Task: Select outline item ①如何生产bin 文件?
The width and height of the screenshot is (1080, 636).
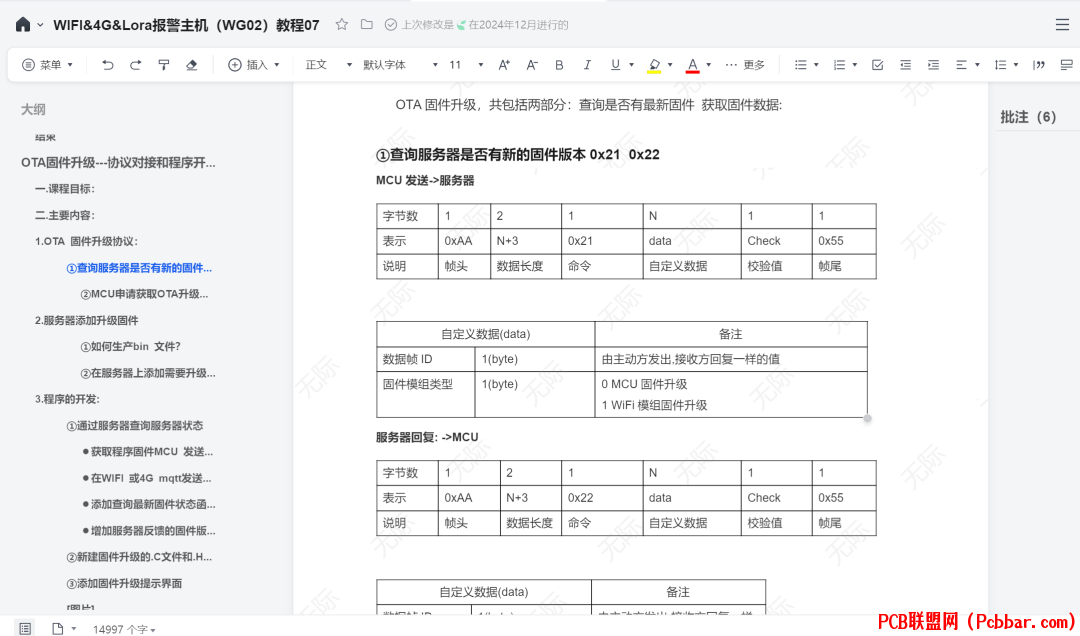Action: tap(130, 347)
